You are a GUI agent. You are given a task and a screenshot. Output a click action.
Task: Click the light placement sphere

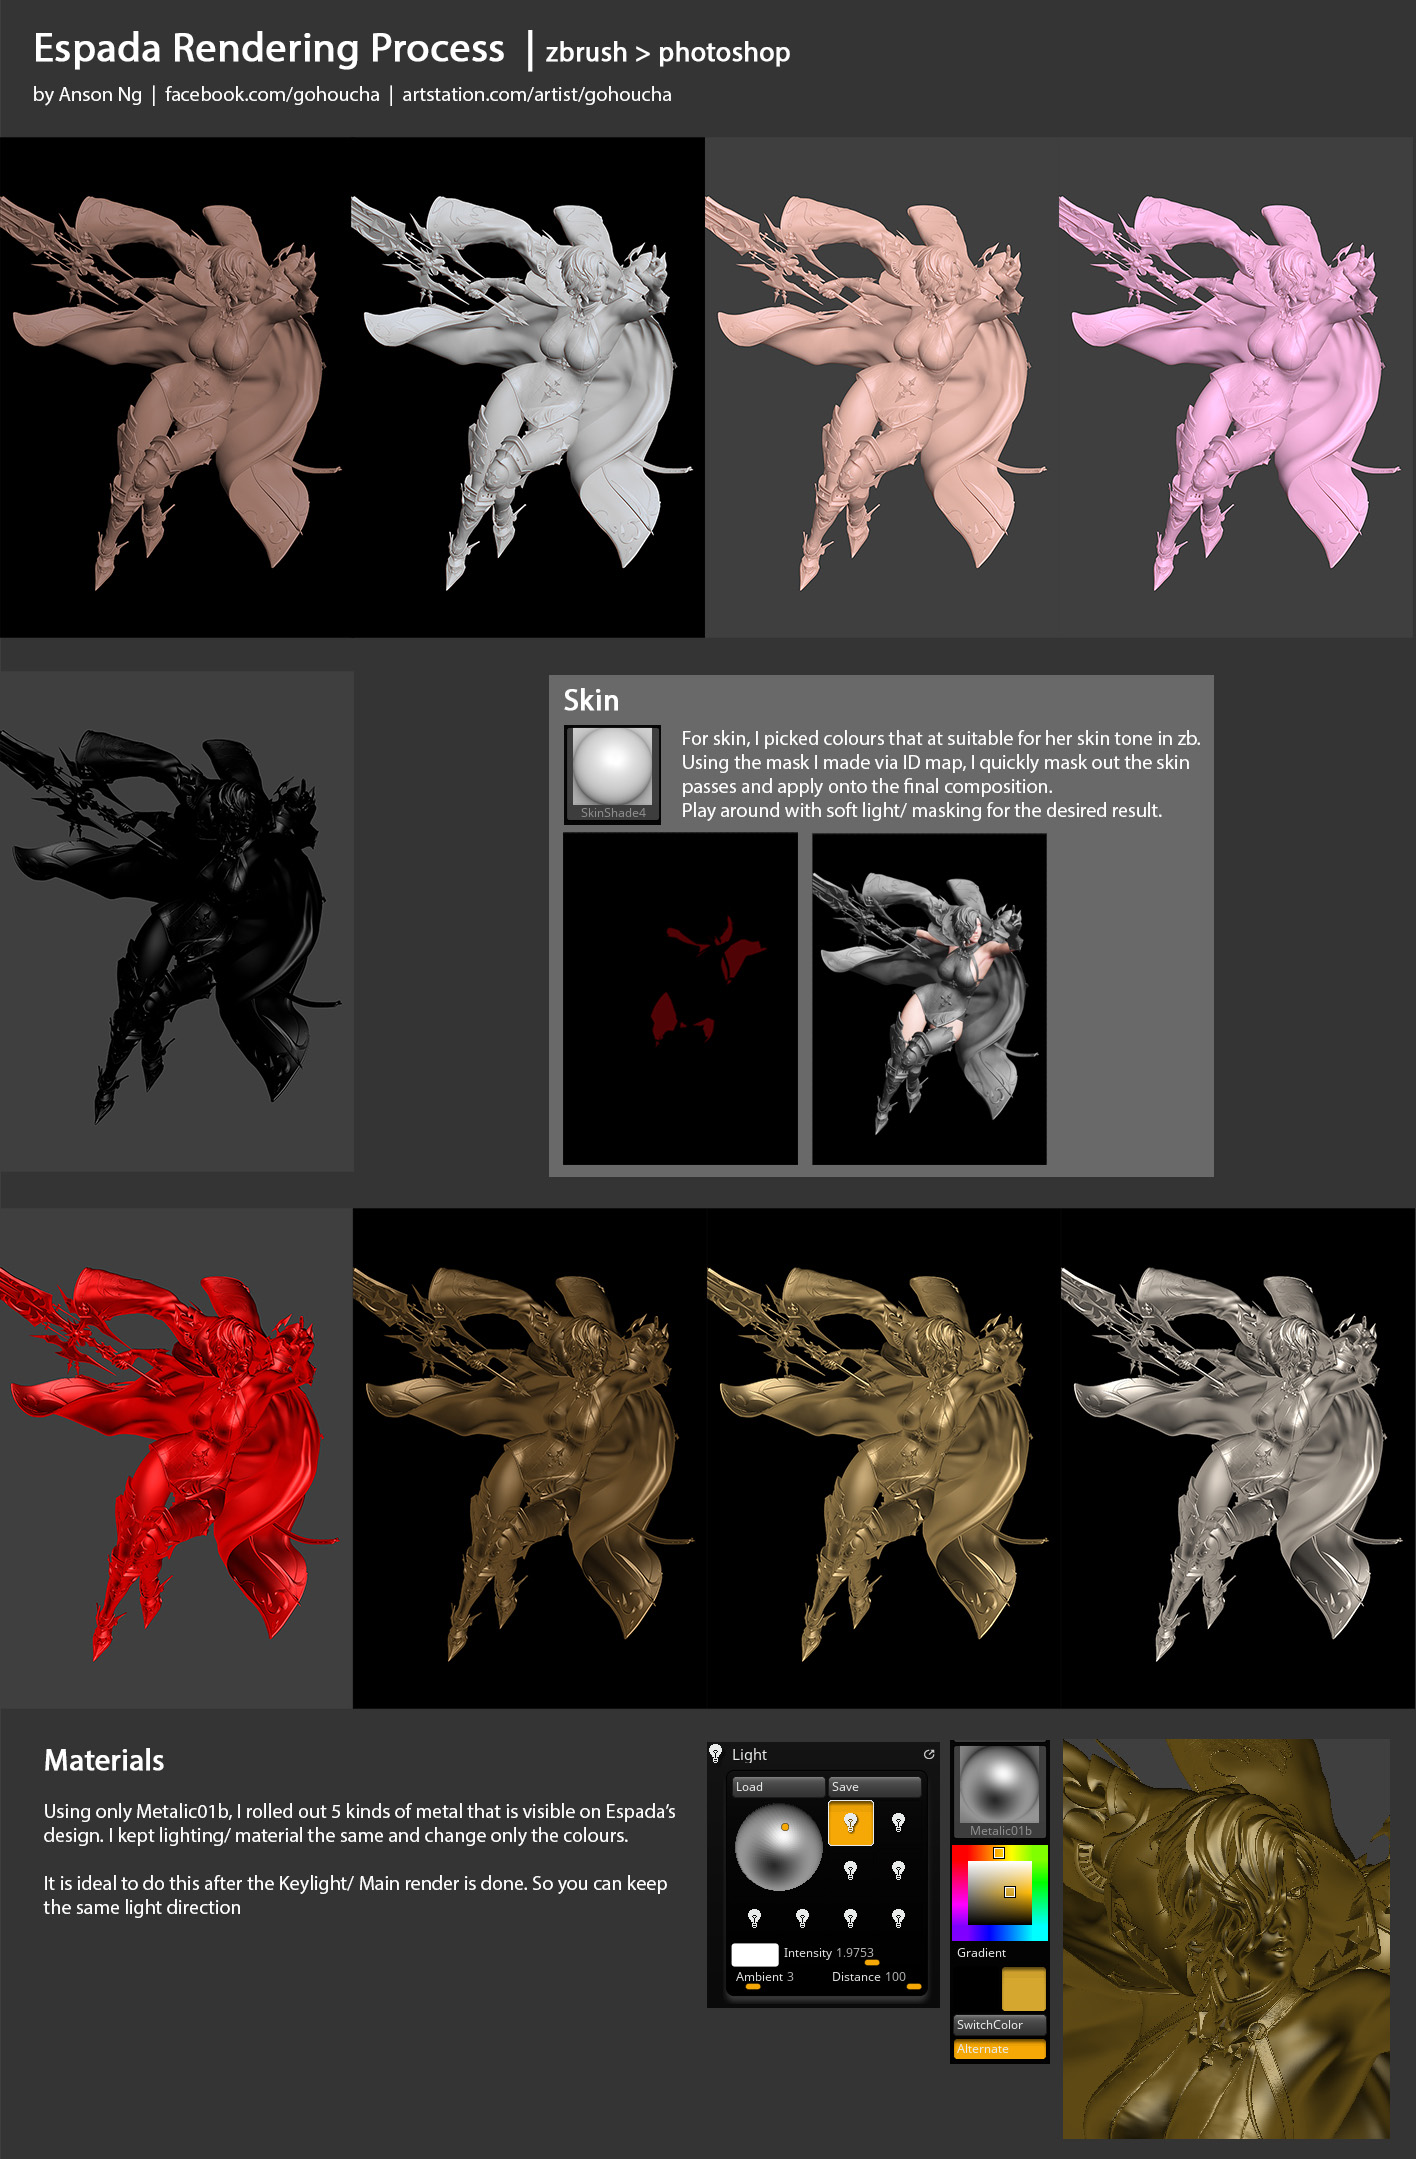pos(778,1847)
